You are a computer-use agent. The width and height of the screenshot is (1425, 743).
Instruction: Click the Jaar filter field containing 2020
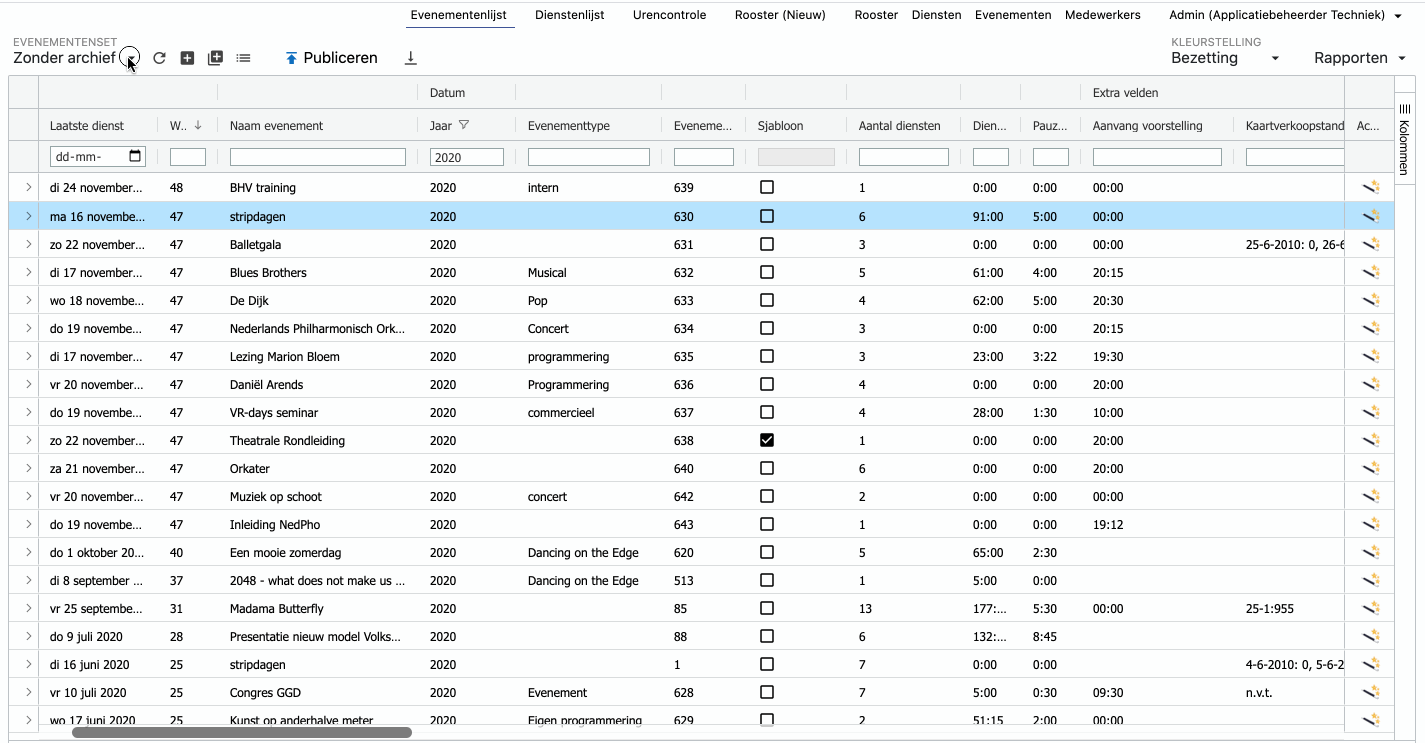tap(467, 157)
